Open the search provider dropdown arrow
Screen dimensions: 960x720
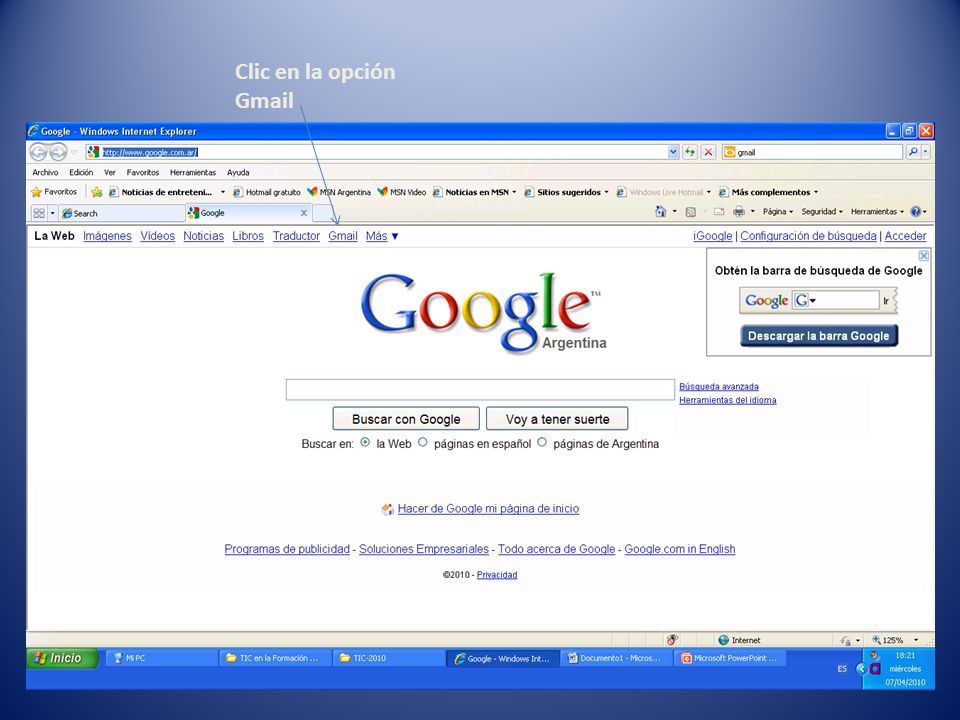pos(926,152)
